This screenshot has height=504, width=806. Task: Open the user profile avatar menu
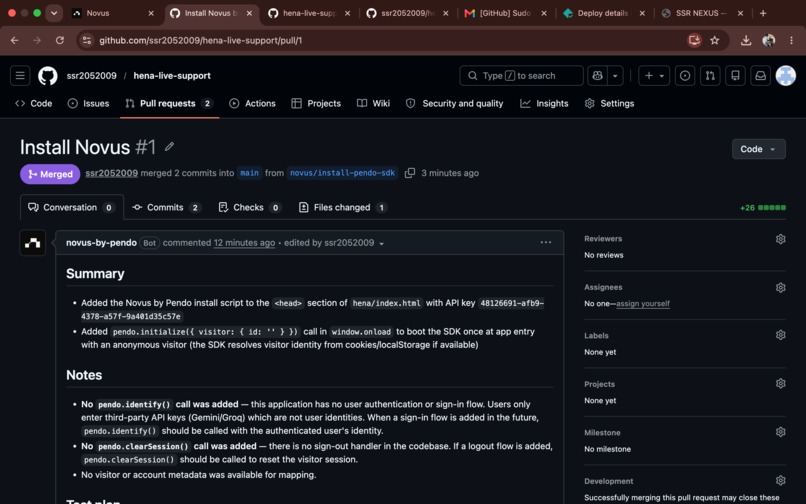click(x=785, y=76)
